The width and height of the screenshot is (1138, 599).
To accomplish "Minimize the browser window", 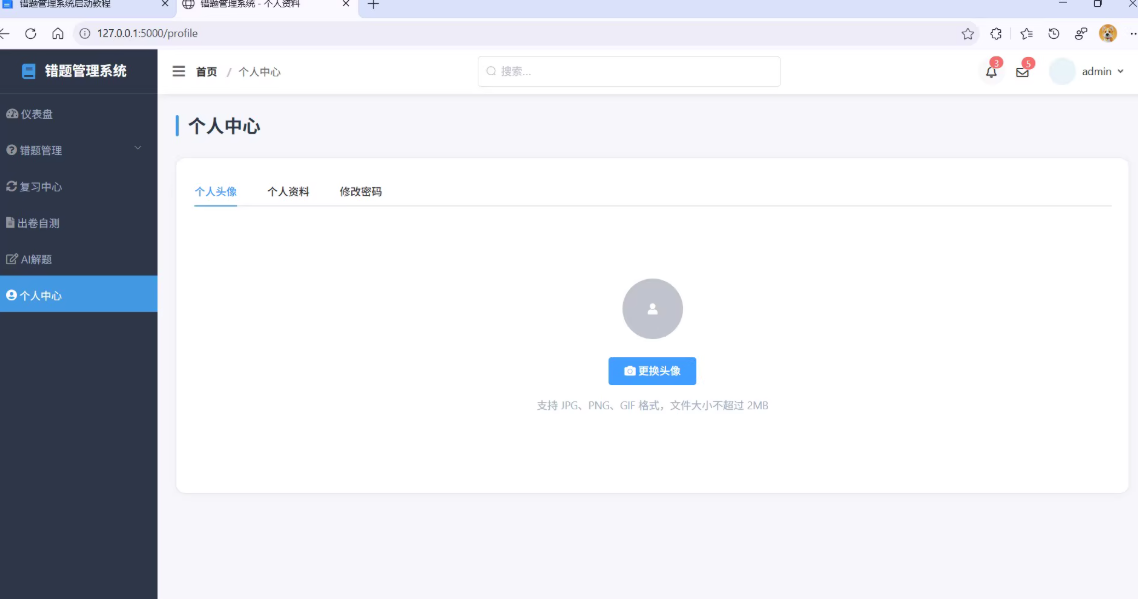I will click(x=1063, y=4).
